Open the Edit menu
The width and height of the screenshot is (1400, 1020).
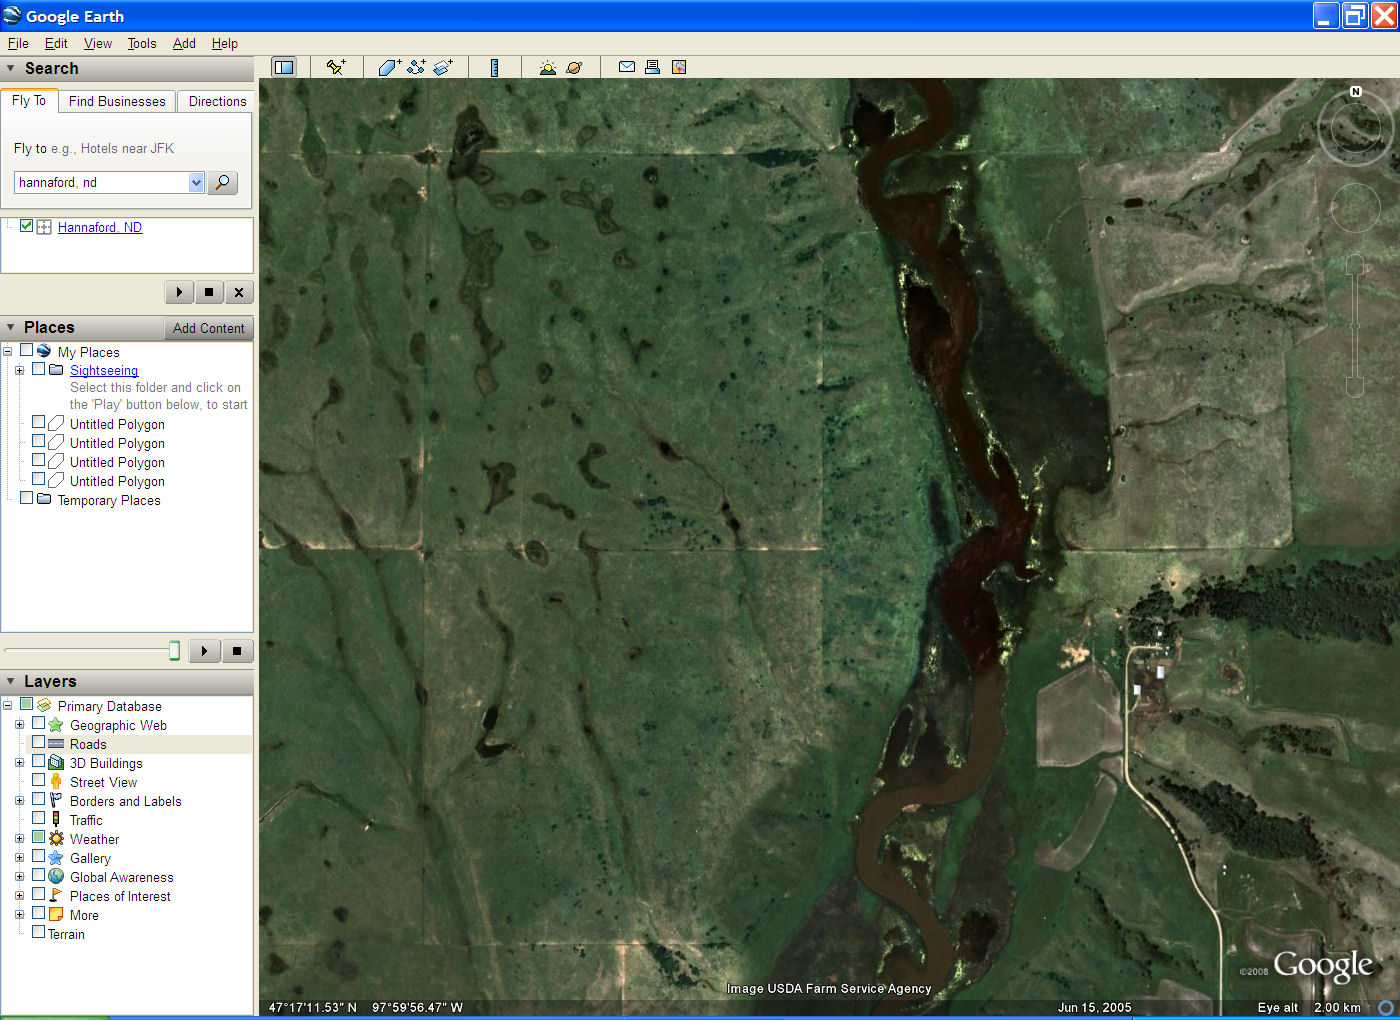coord(56,43)
